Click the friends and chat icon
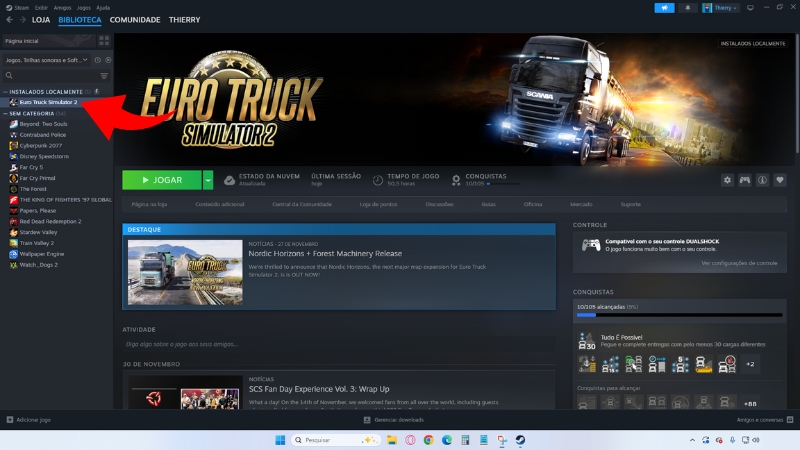This screenshot has width=800, height=450. pos(790,420)
